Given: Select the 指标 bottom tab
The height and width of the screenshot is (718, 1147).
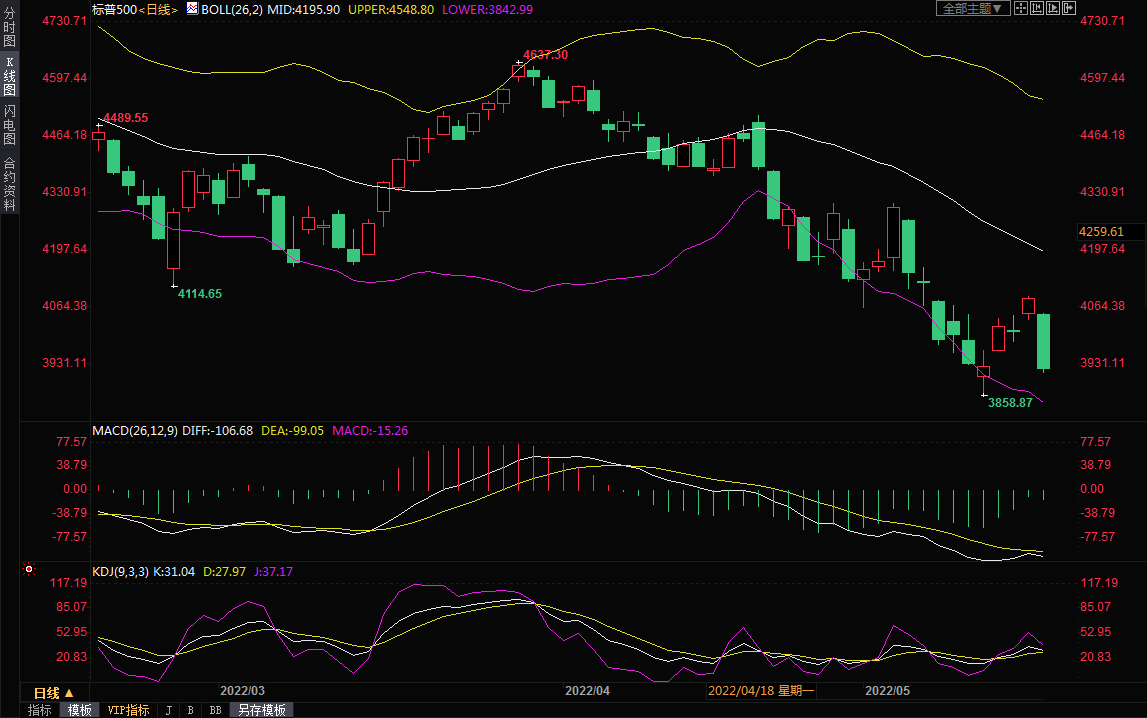Looking at the screenshot, I should [x=40, y=710].
